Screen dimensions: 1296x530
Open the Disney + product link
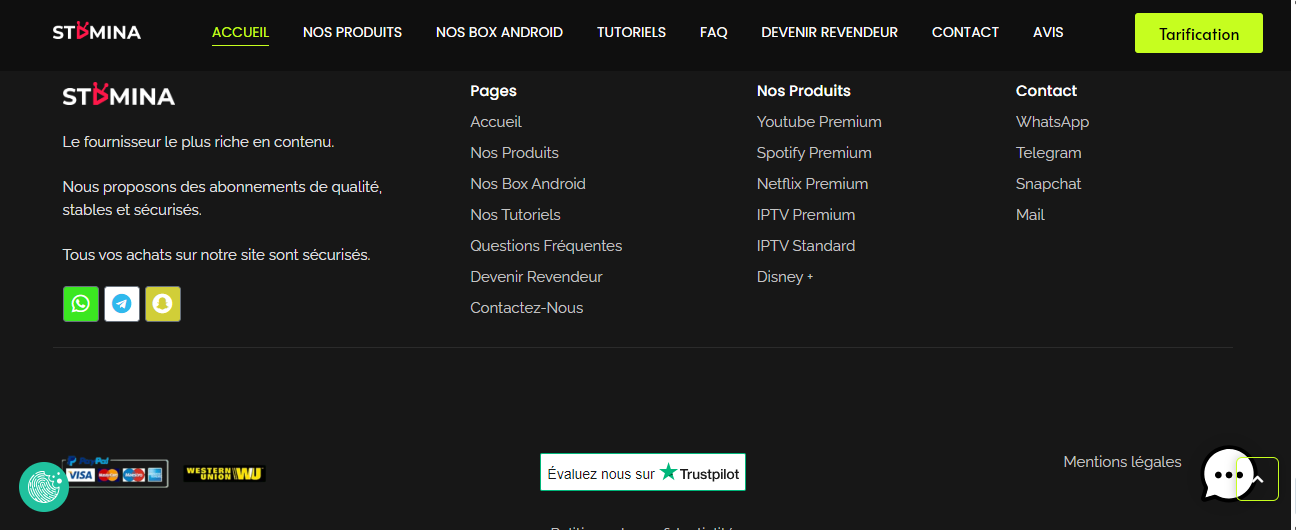point(785,277)
